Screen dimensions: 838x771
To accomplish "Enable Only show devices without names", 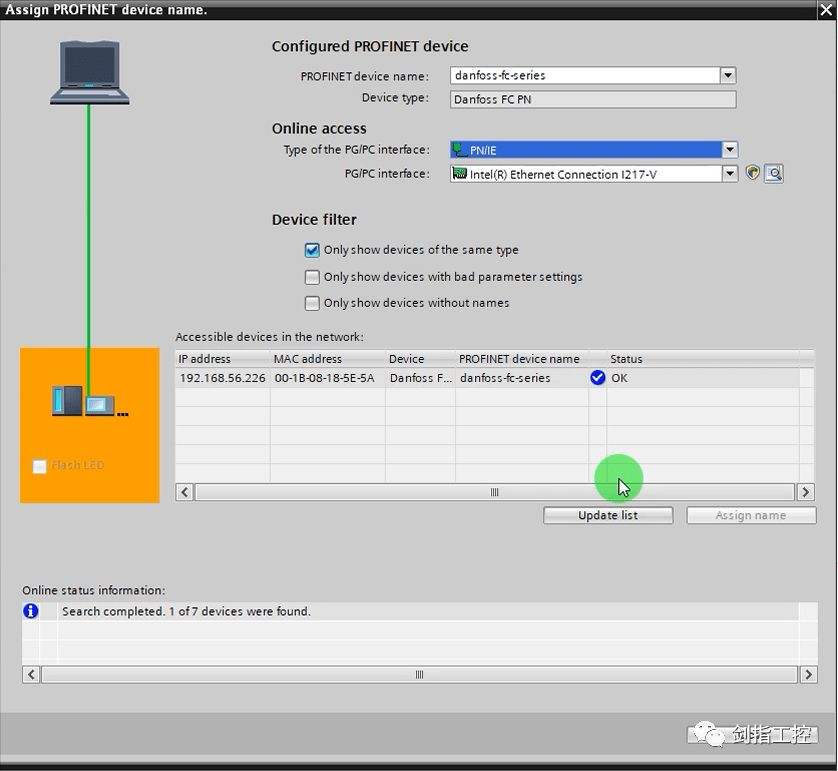I will (x=313, y=303).
